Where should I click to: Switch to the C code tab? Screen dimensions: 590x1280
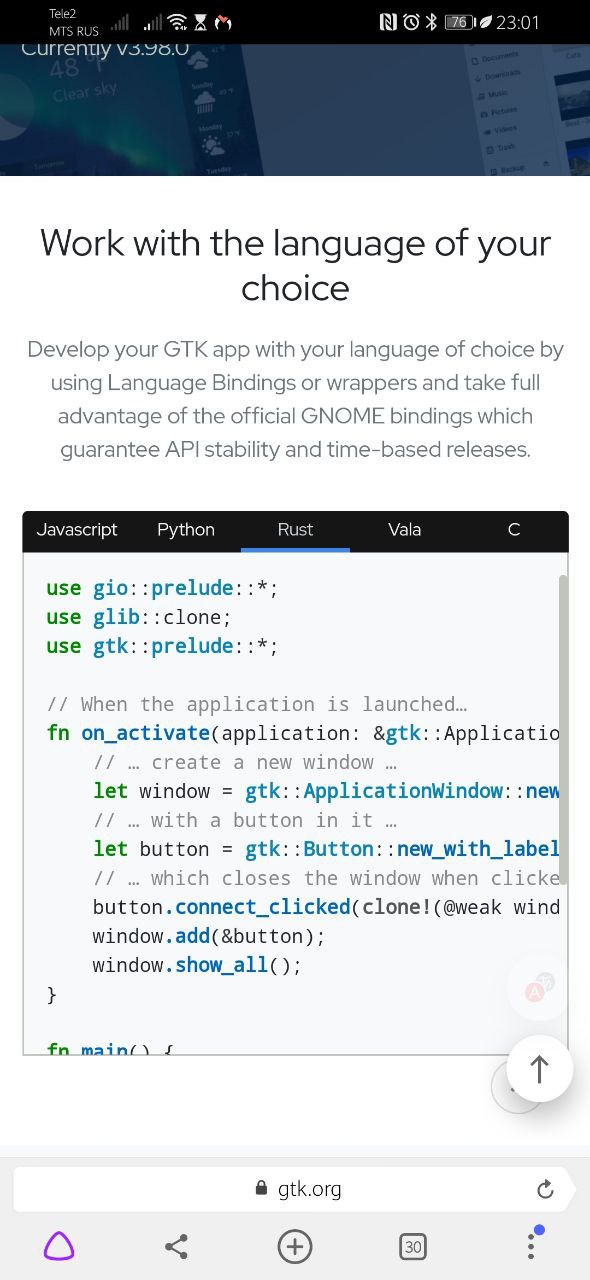pyautogui.click(x=514, y=530)
